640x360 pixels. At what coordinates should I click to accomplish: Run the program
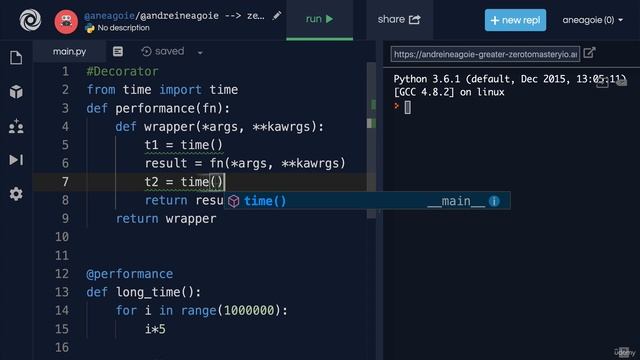(320, 19)
